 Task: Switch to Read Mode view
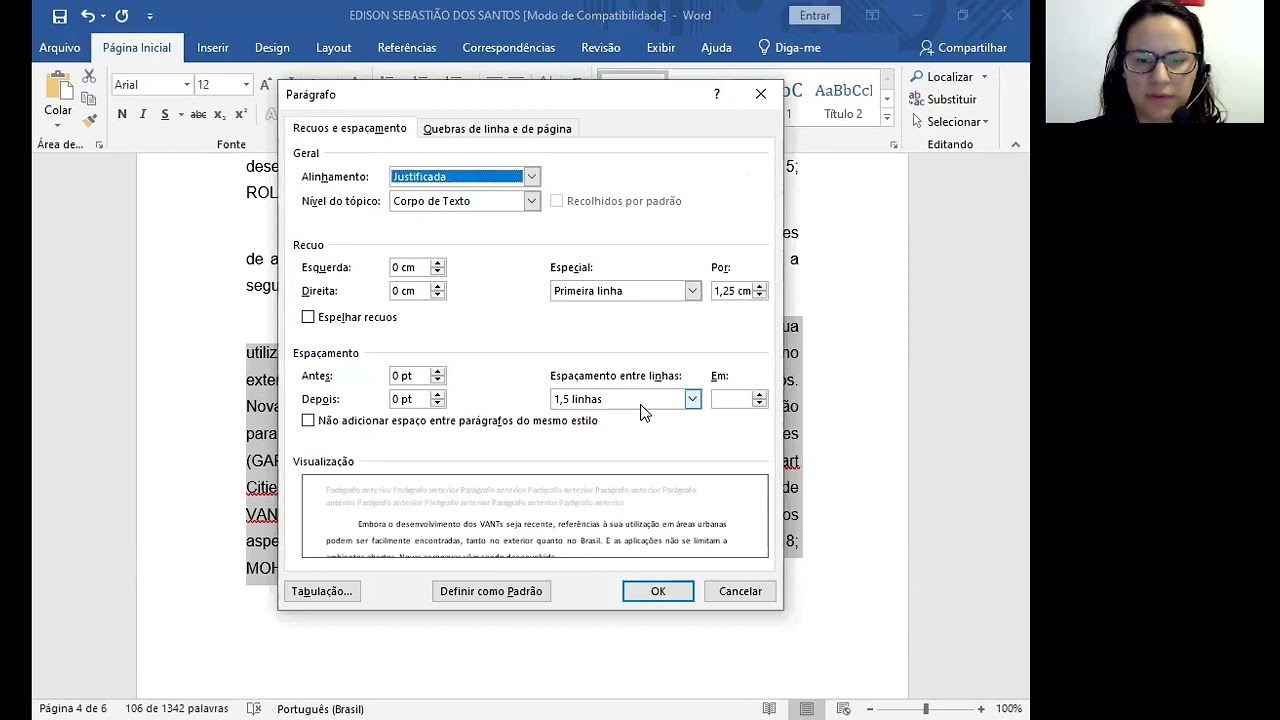(x=769, y=708)
